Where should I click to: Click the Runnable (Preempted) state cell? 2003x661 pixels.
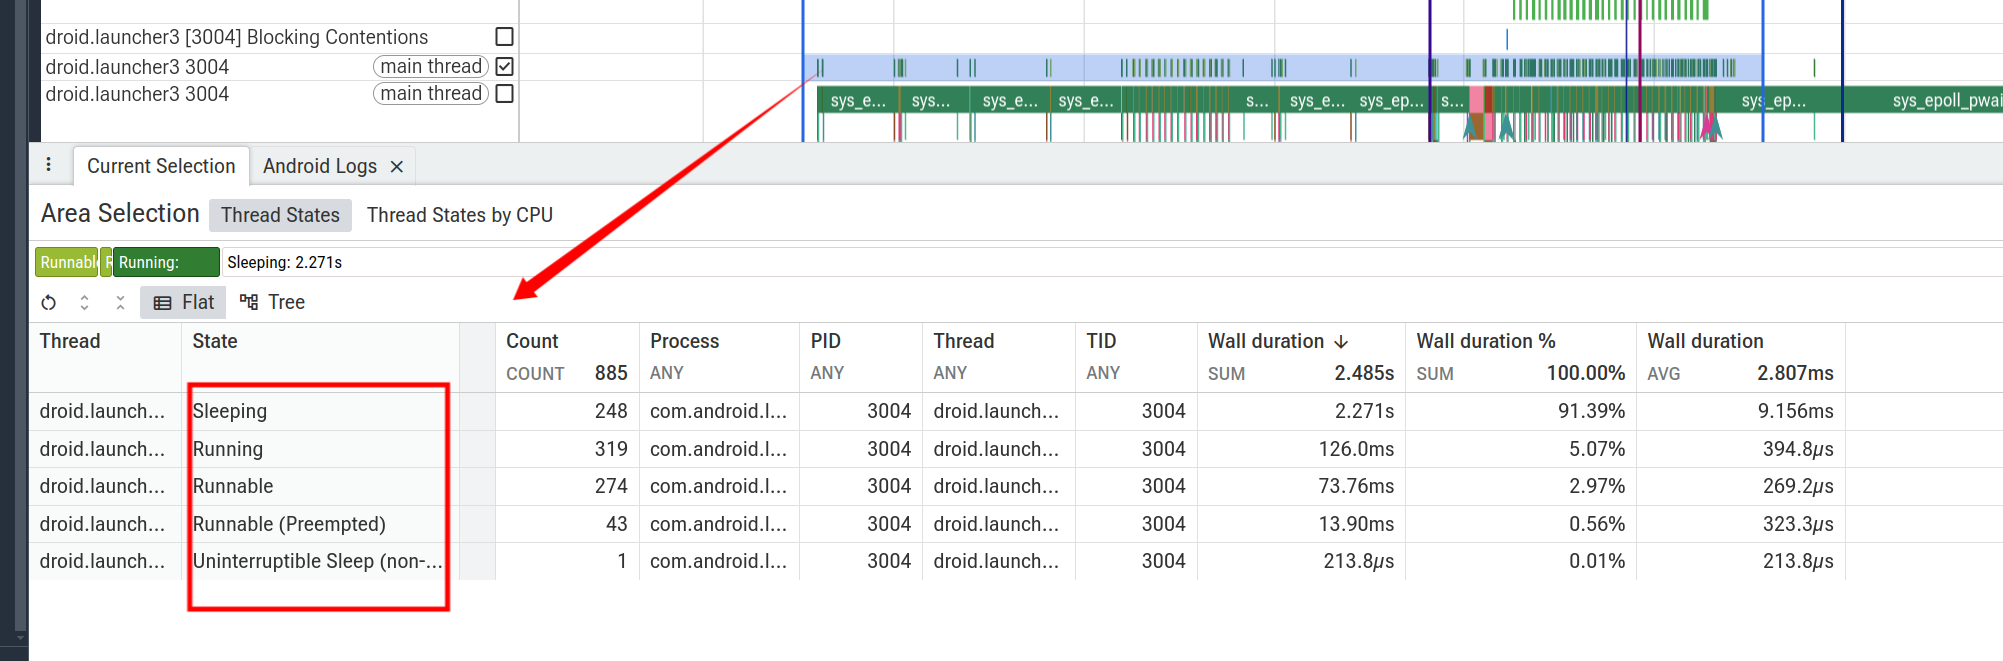click(x=320, y=524)
